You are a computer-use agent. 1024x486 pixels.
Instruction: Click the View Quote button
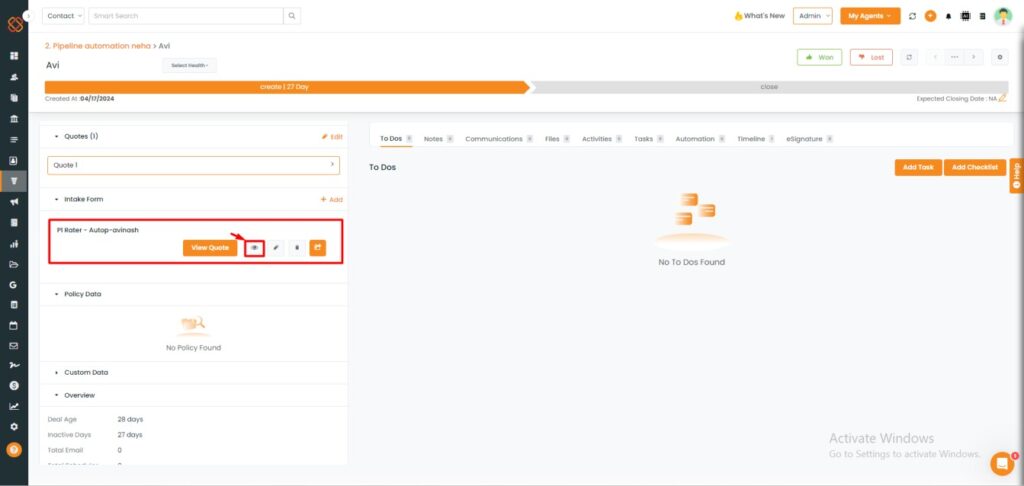210,248
